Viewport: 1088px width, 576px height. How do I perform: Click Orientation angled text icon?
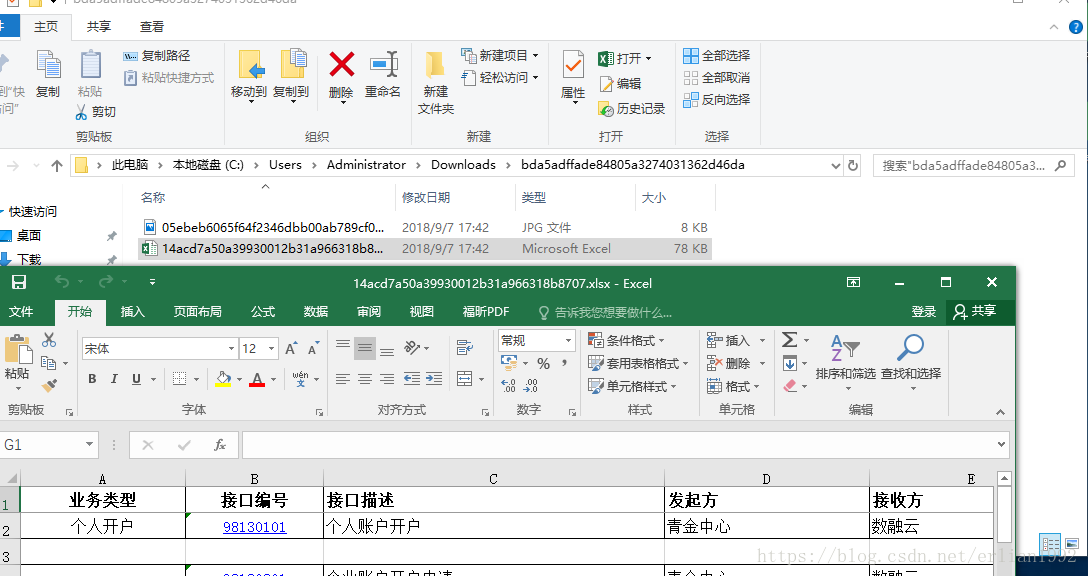click(412, 348)
